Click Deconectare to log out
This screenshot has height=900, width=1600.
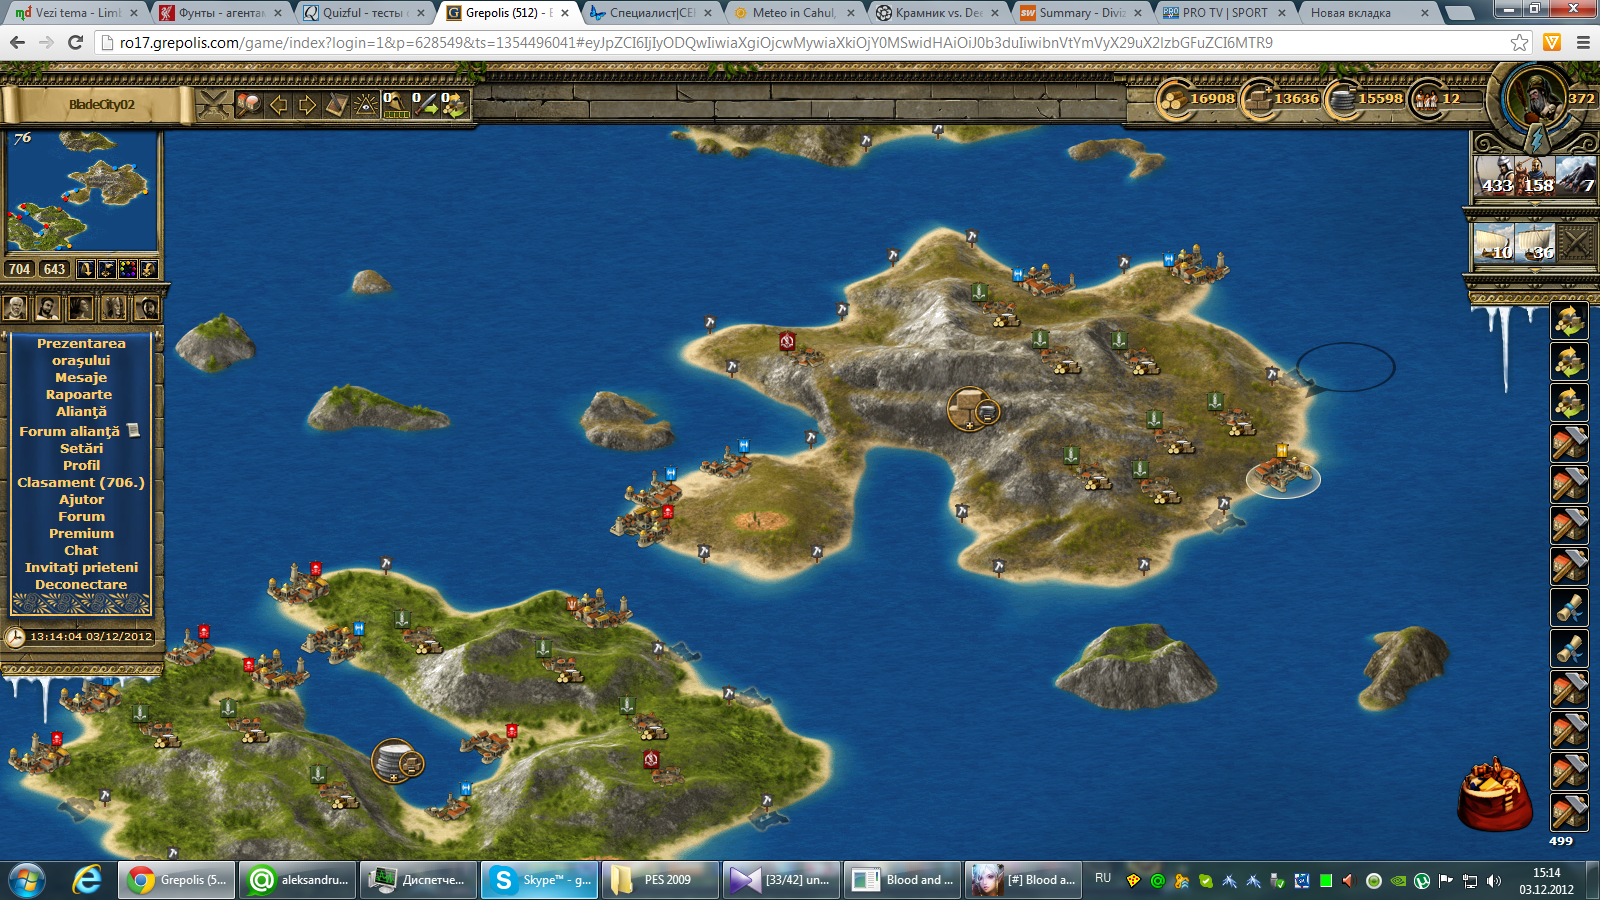81,585
